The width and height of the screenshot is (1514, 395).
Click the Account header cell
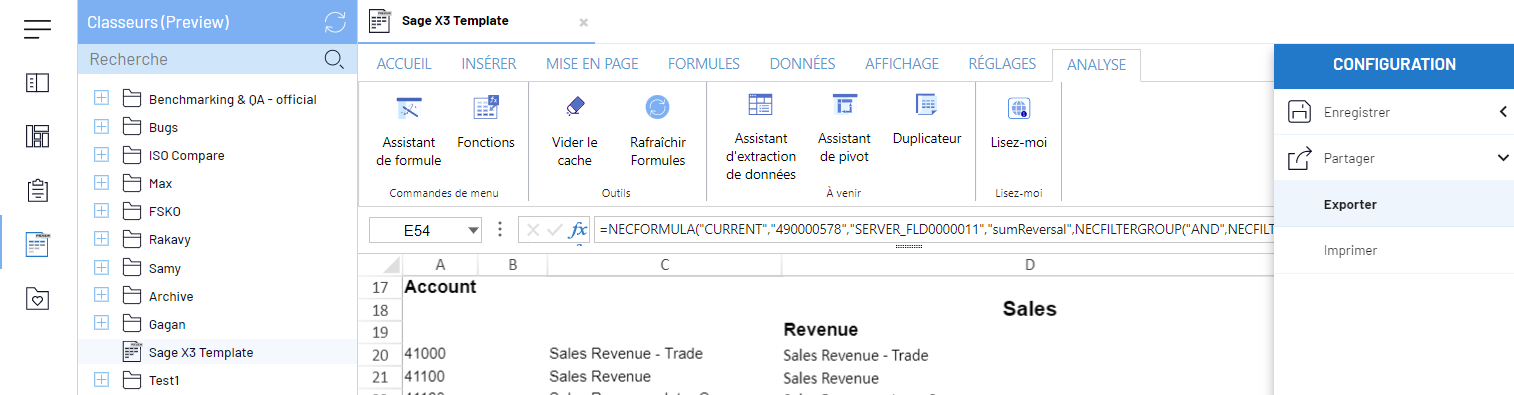click(x=440, y=287)
